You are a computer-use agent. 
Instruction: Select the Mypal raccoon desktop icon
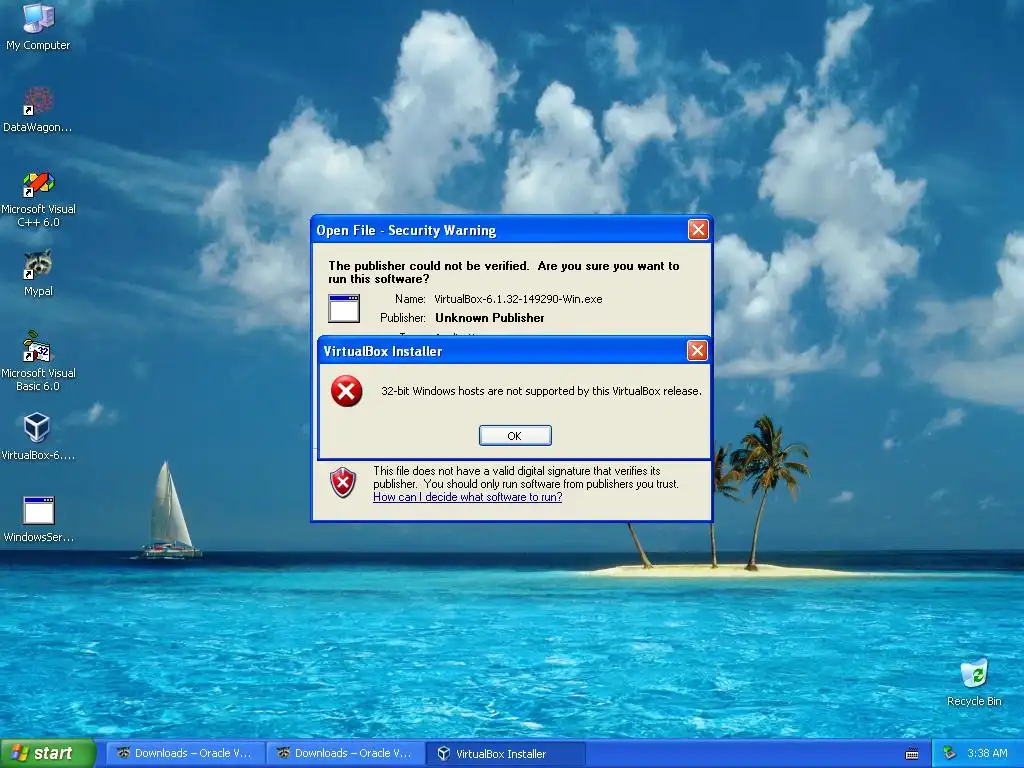(38, 273)
